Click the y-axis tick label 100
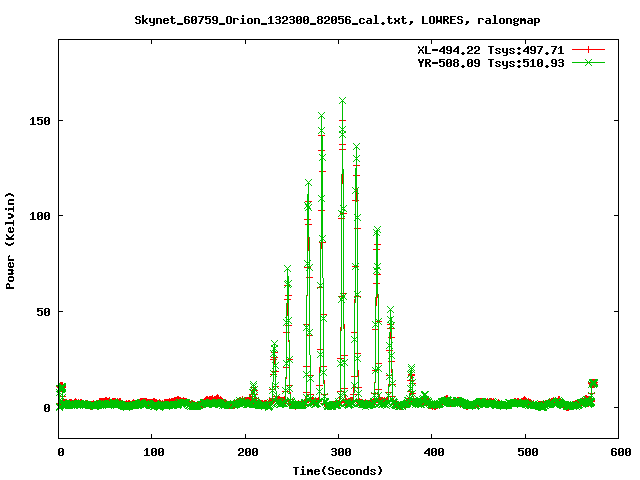The height and width of the screenshot is (480, 640). click(40, 216)
